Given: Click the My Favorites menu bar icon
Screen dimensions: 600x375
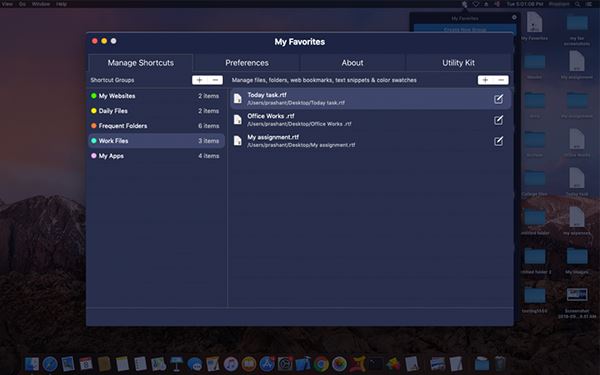Looking at the screenshot, I should click(464, 4).
